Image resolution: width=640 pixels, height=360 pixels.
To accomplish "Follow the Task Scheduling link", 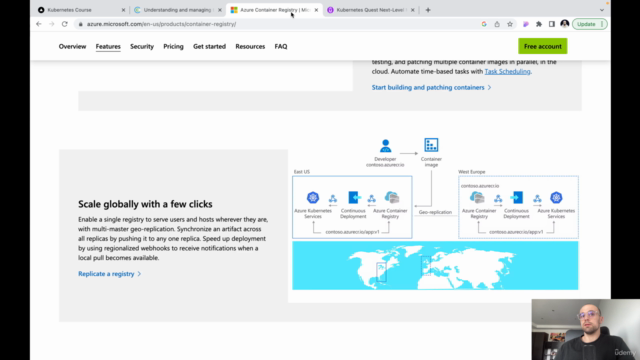I will coord(507,71).
